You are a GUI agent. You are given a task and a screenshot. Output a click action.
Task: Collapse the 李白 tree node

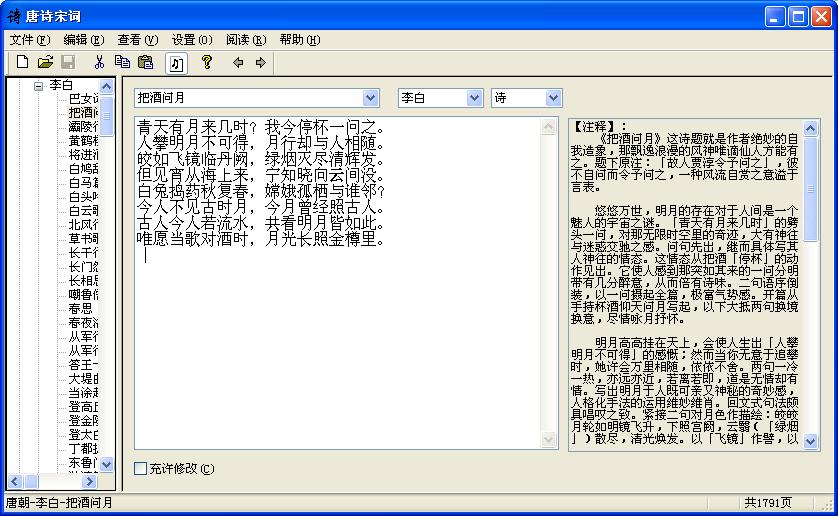coord(38,86)
